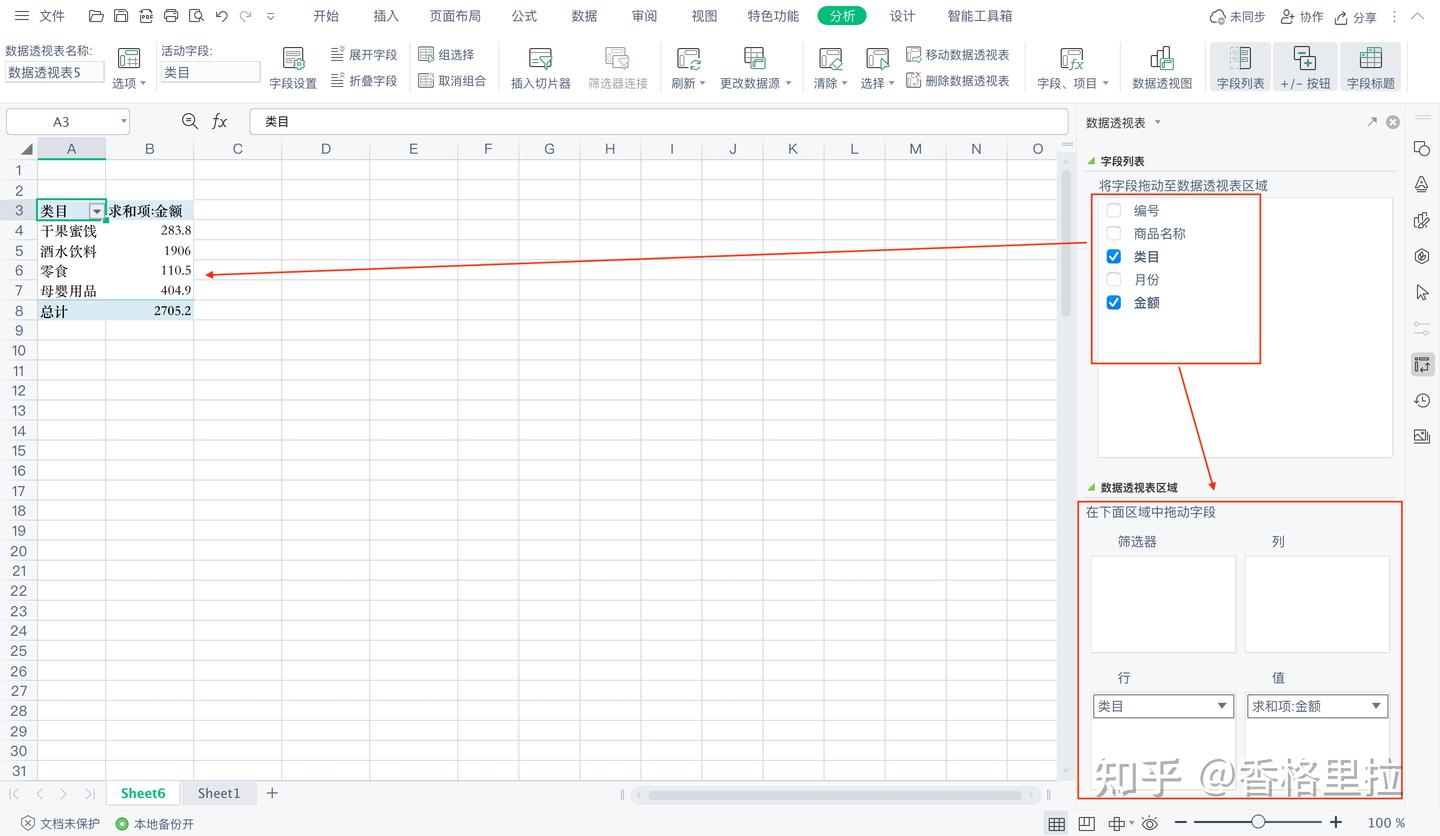Click the zoom slider handle
The width and height of the screenshot is (1440, 836).
[x=1258, y=822]
